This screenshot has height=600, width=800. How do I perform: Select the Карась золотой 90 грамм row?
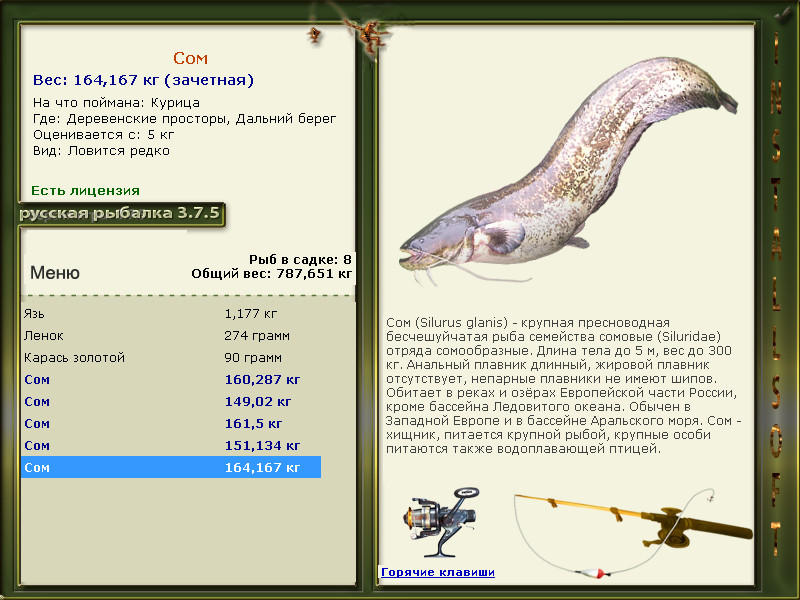(x=171, y=357)
